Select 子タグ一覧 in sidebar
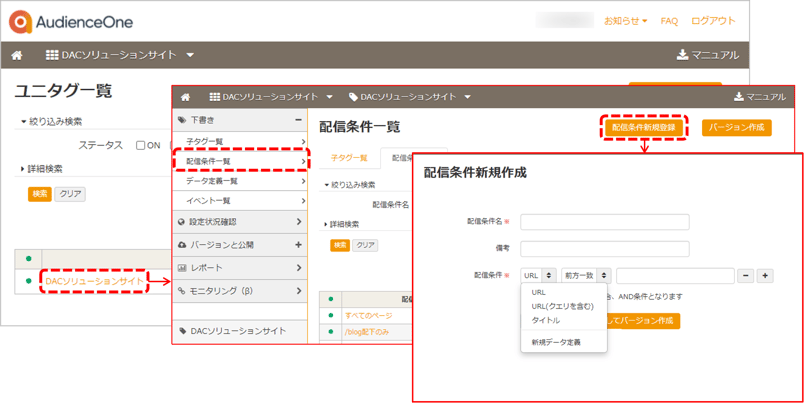Viewport: 804px width, 403px height. (x=239, y=141)
